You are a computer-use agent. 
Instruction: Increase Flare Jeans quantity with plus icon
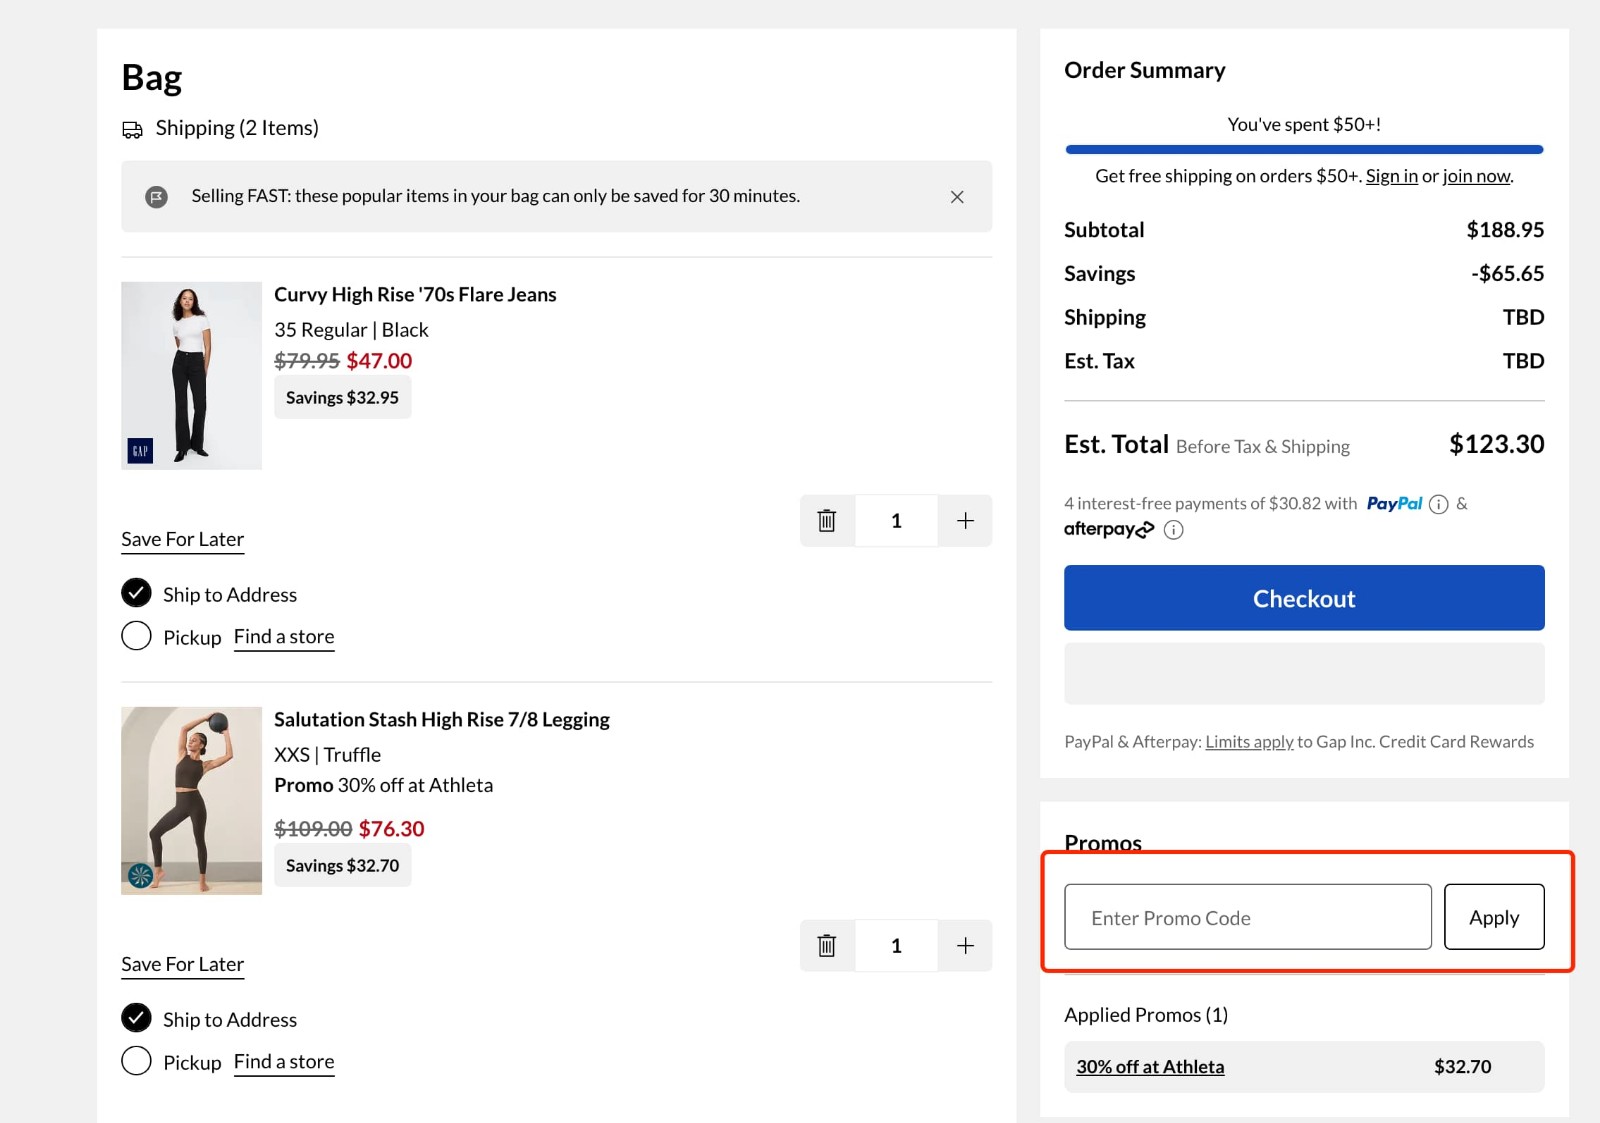point(965,521)
